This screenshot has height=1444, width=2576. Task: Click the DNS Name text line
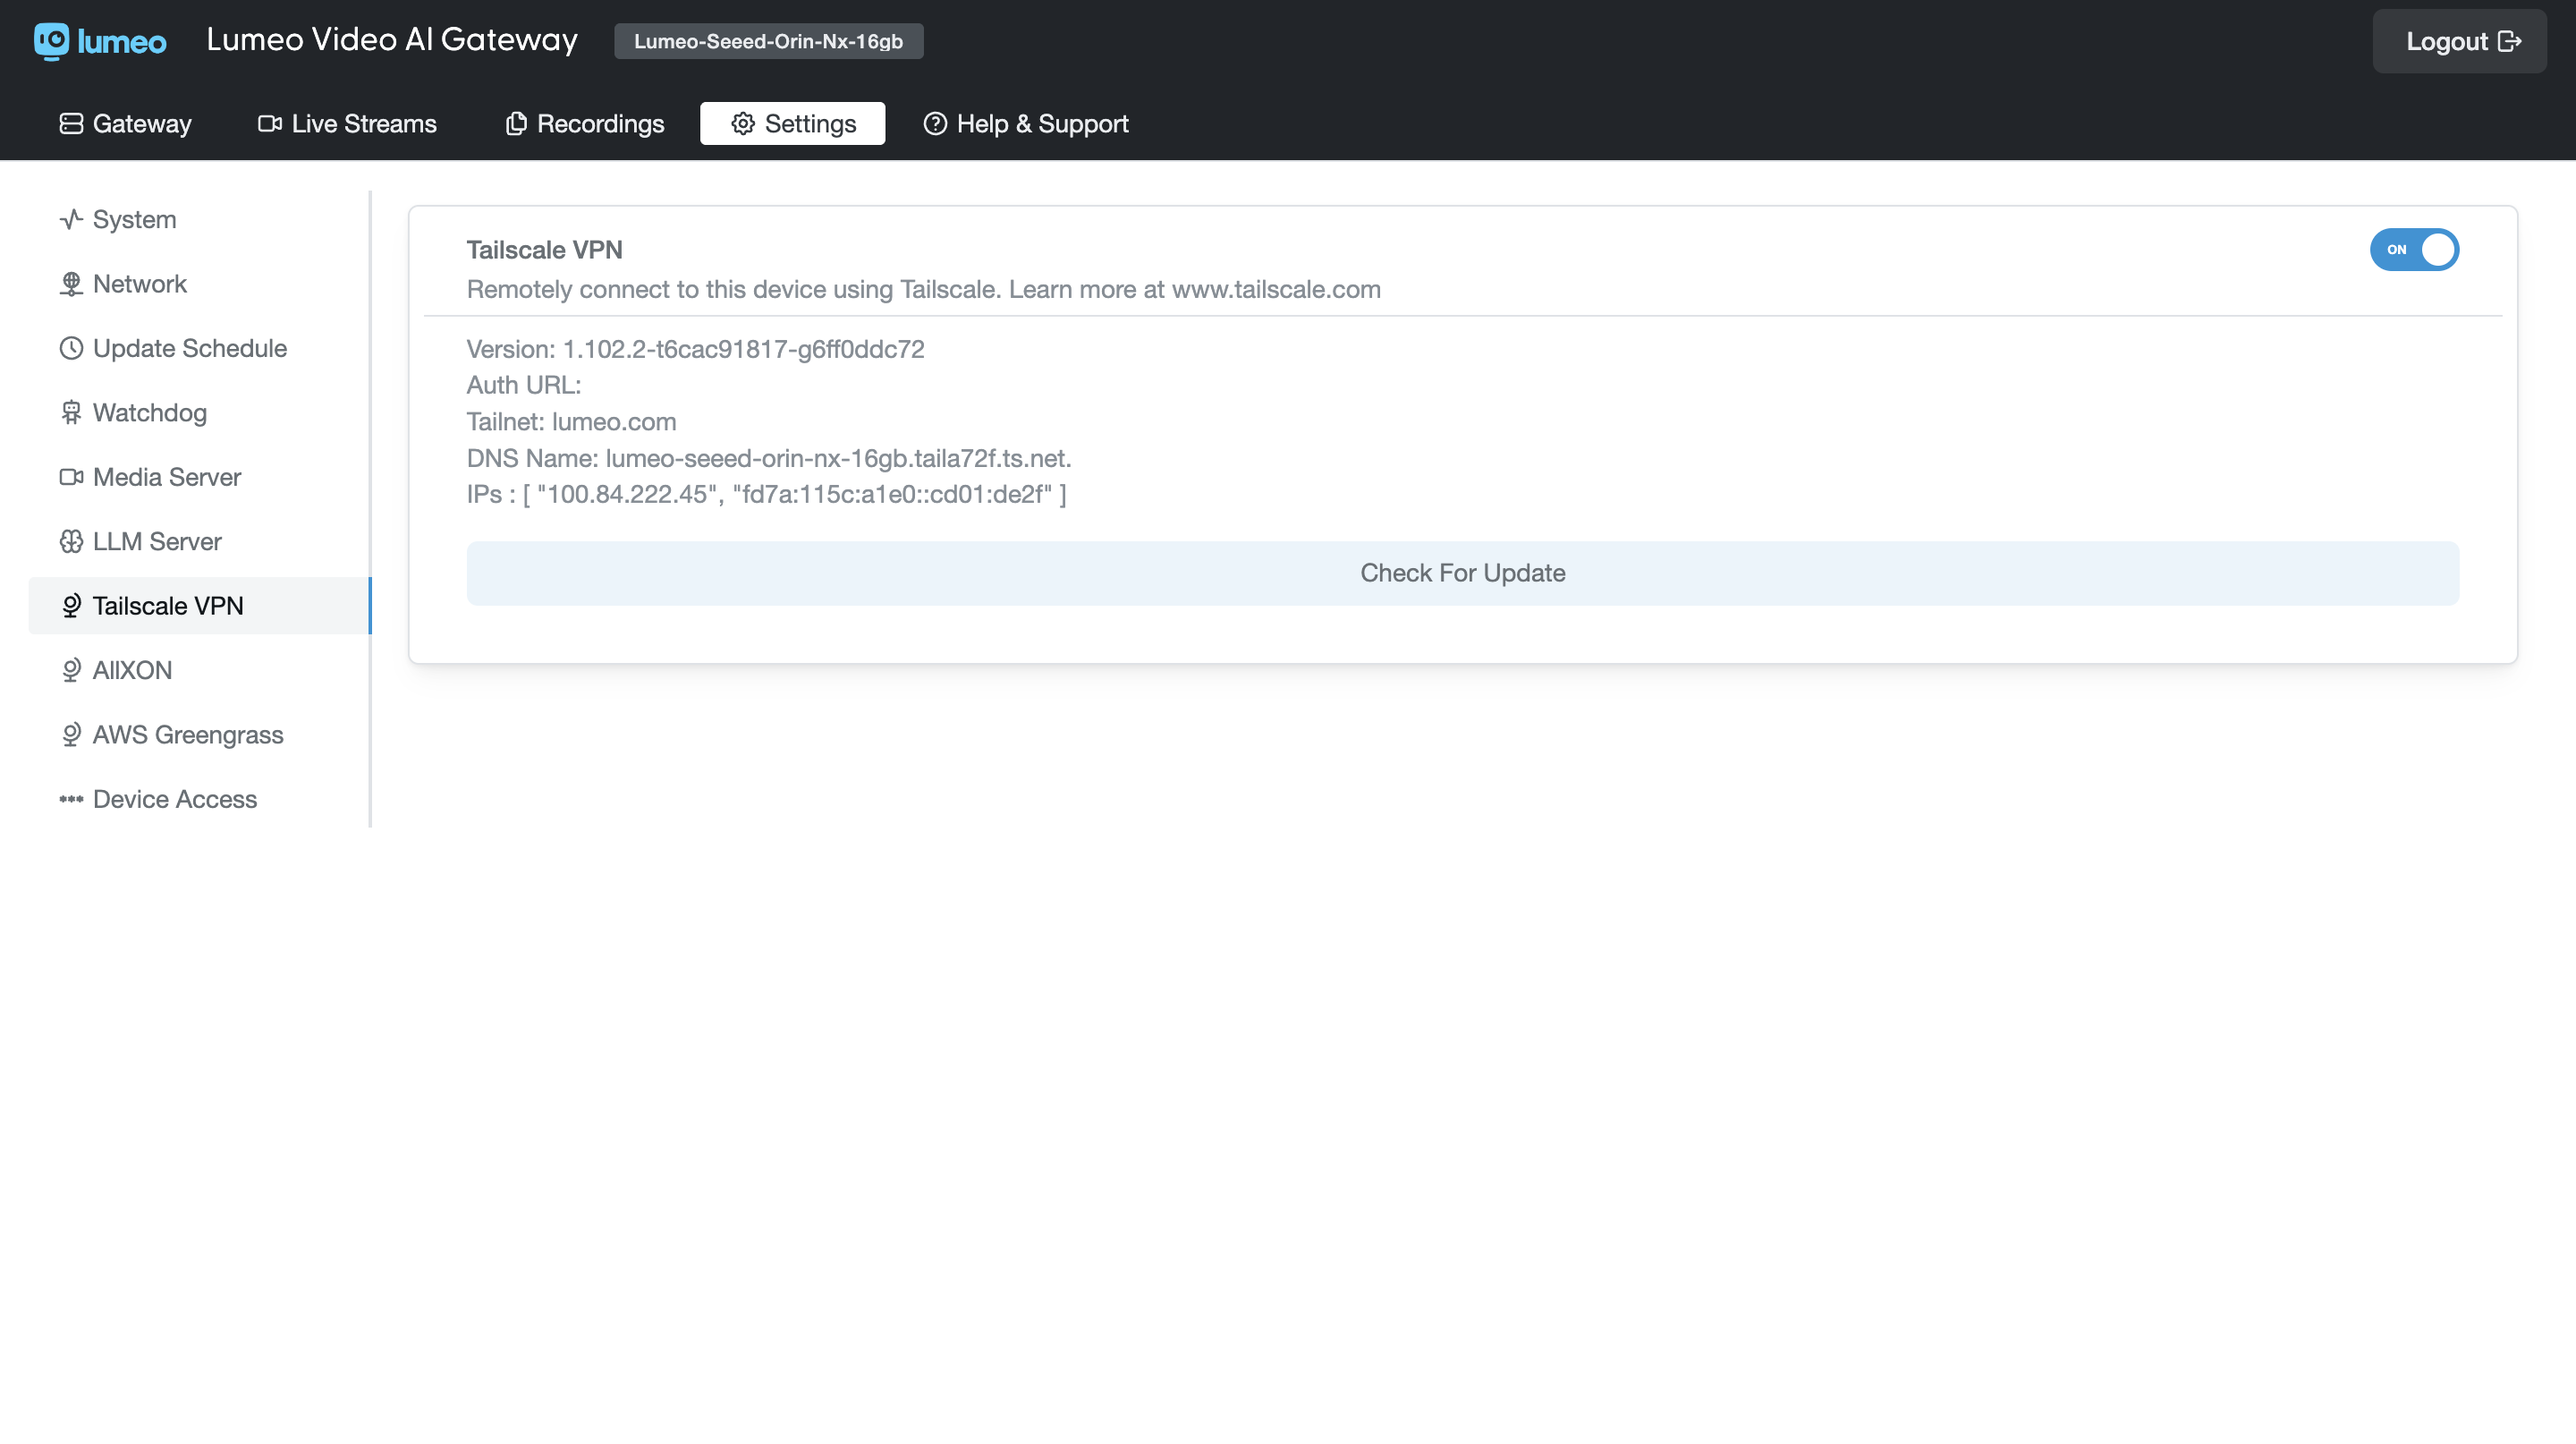pyautogui.click(x=769, y=458)
